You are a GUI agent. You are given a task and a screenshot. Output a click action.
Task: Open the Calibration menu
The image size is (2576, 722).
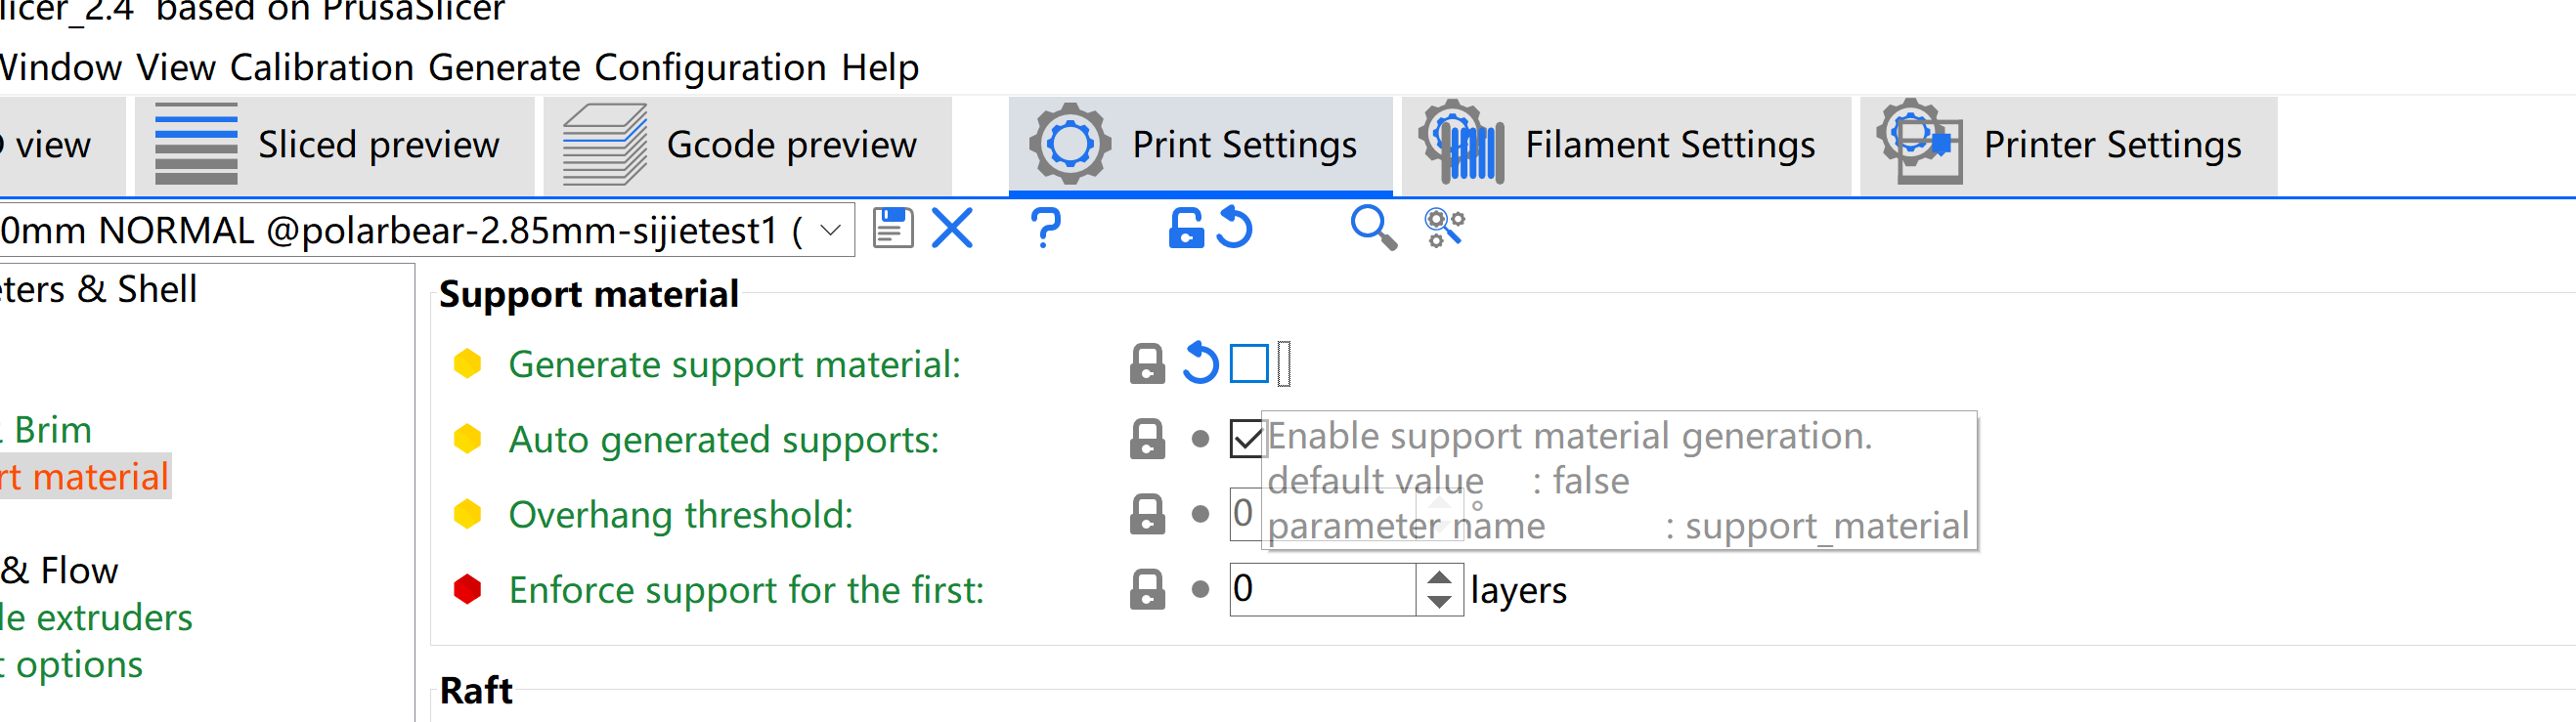pyautogui.click(x=321, y=67)
